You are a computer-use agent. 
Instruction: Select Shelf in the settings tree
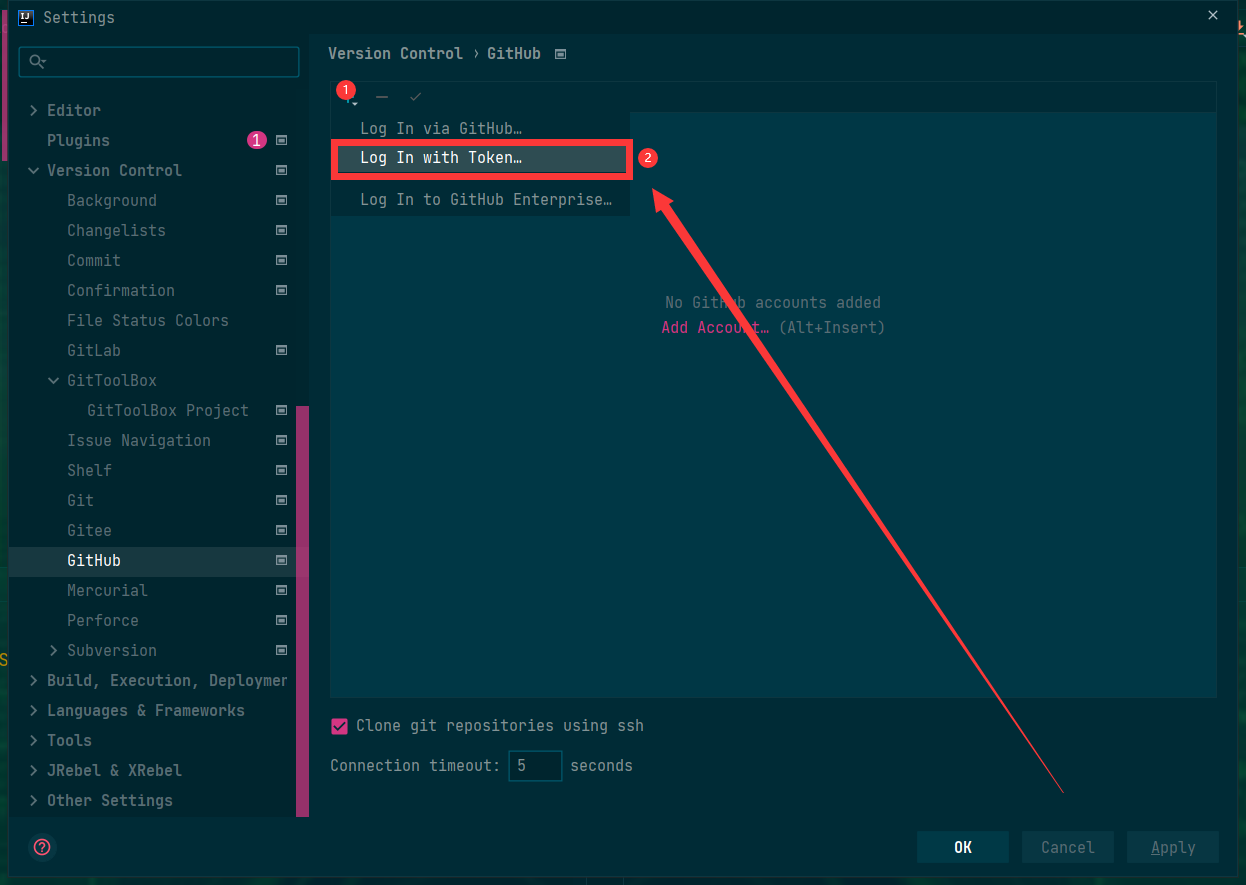point(90,470)
